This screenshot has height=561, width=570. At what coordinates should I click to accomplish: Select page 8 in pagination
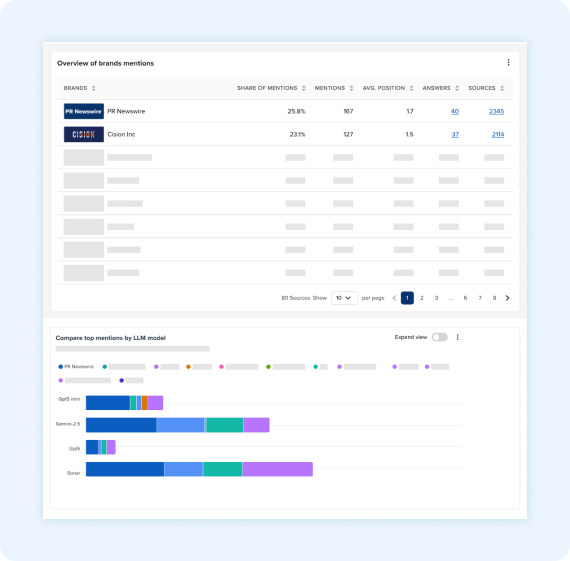494,298
